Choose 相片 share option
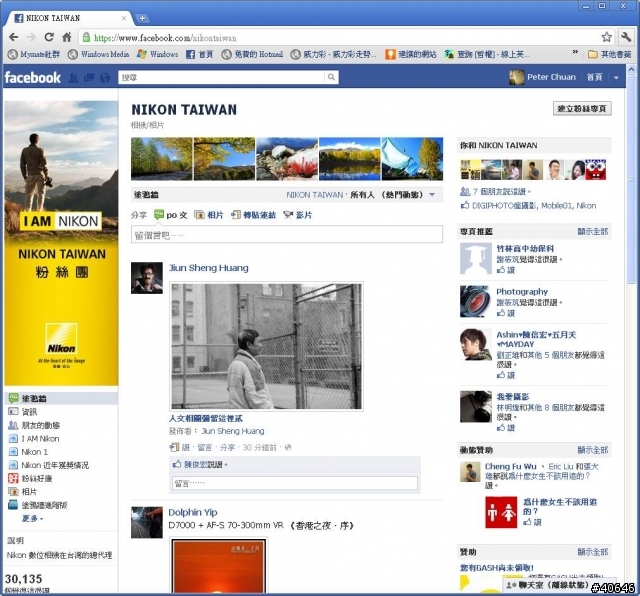 coord(209,215)
